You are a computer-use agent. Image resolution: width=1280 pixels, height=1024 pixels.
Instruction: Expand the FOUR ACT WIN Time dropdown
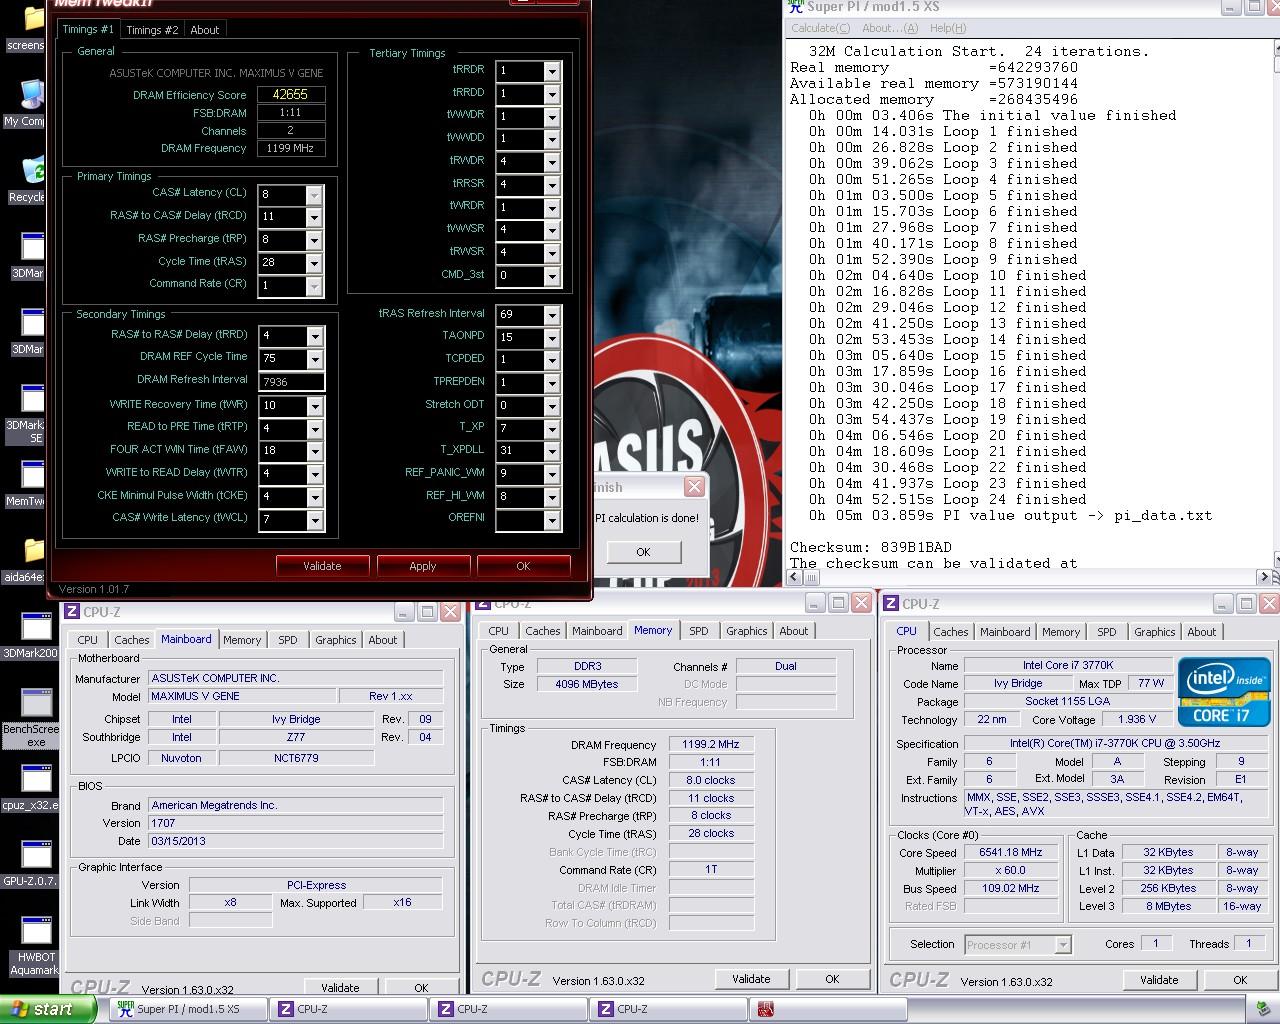point(314,451)
